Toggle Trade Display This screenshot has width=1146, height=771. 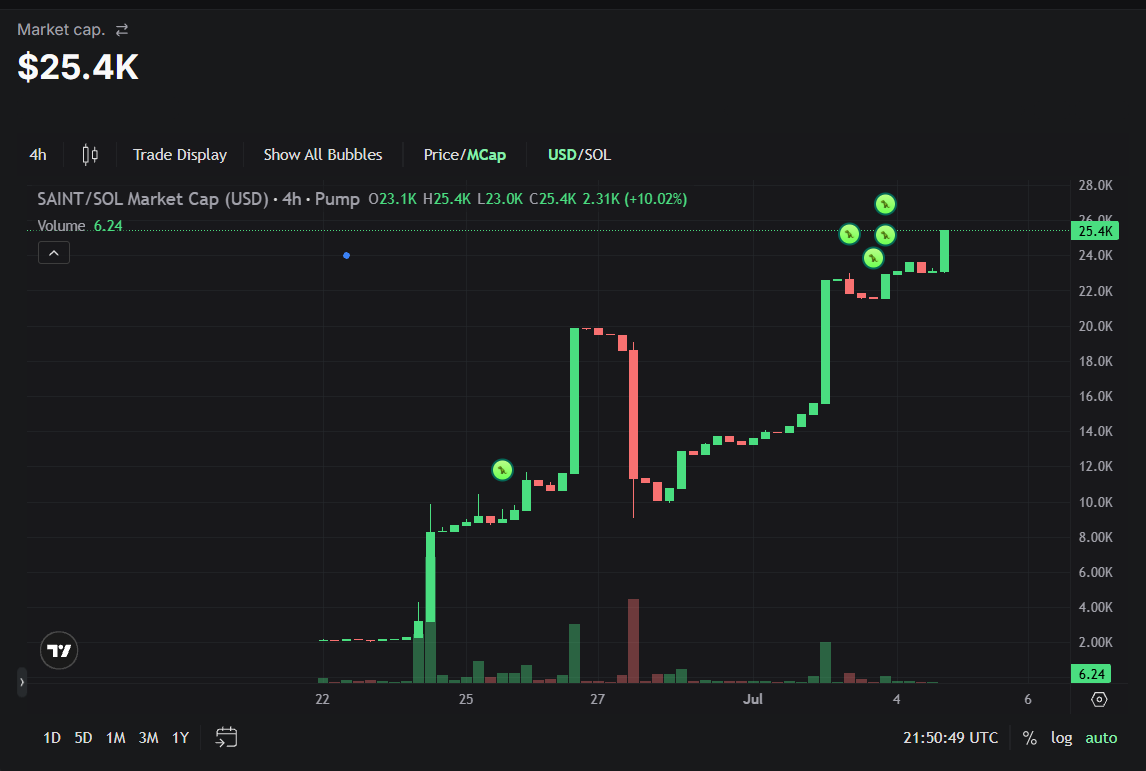180,155
